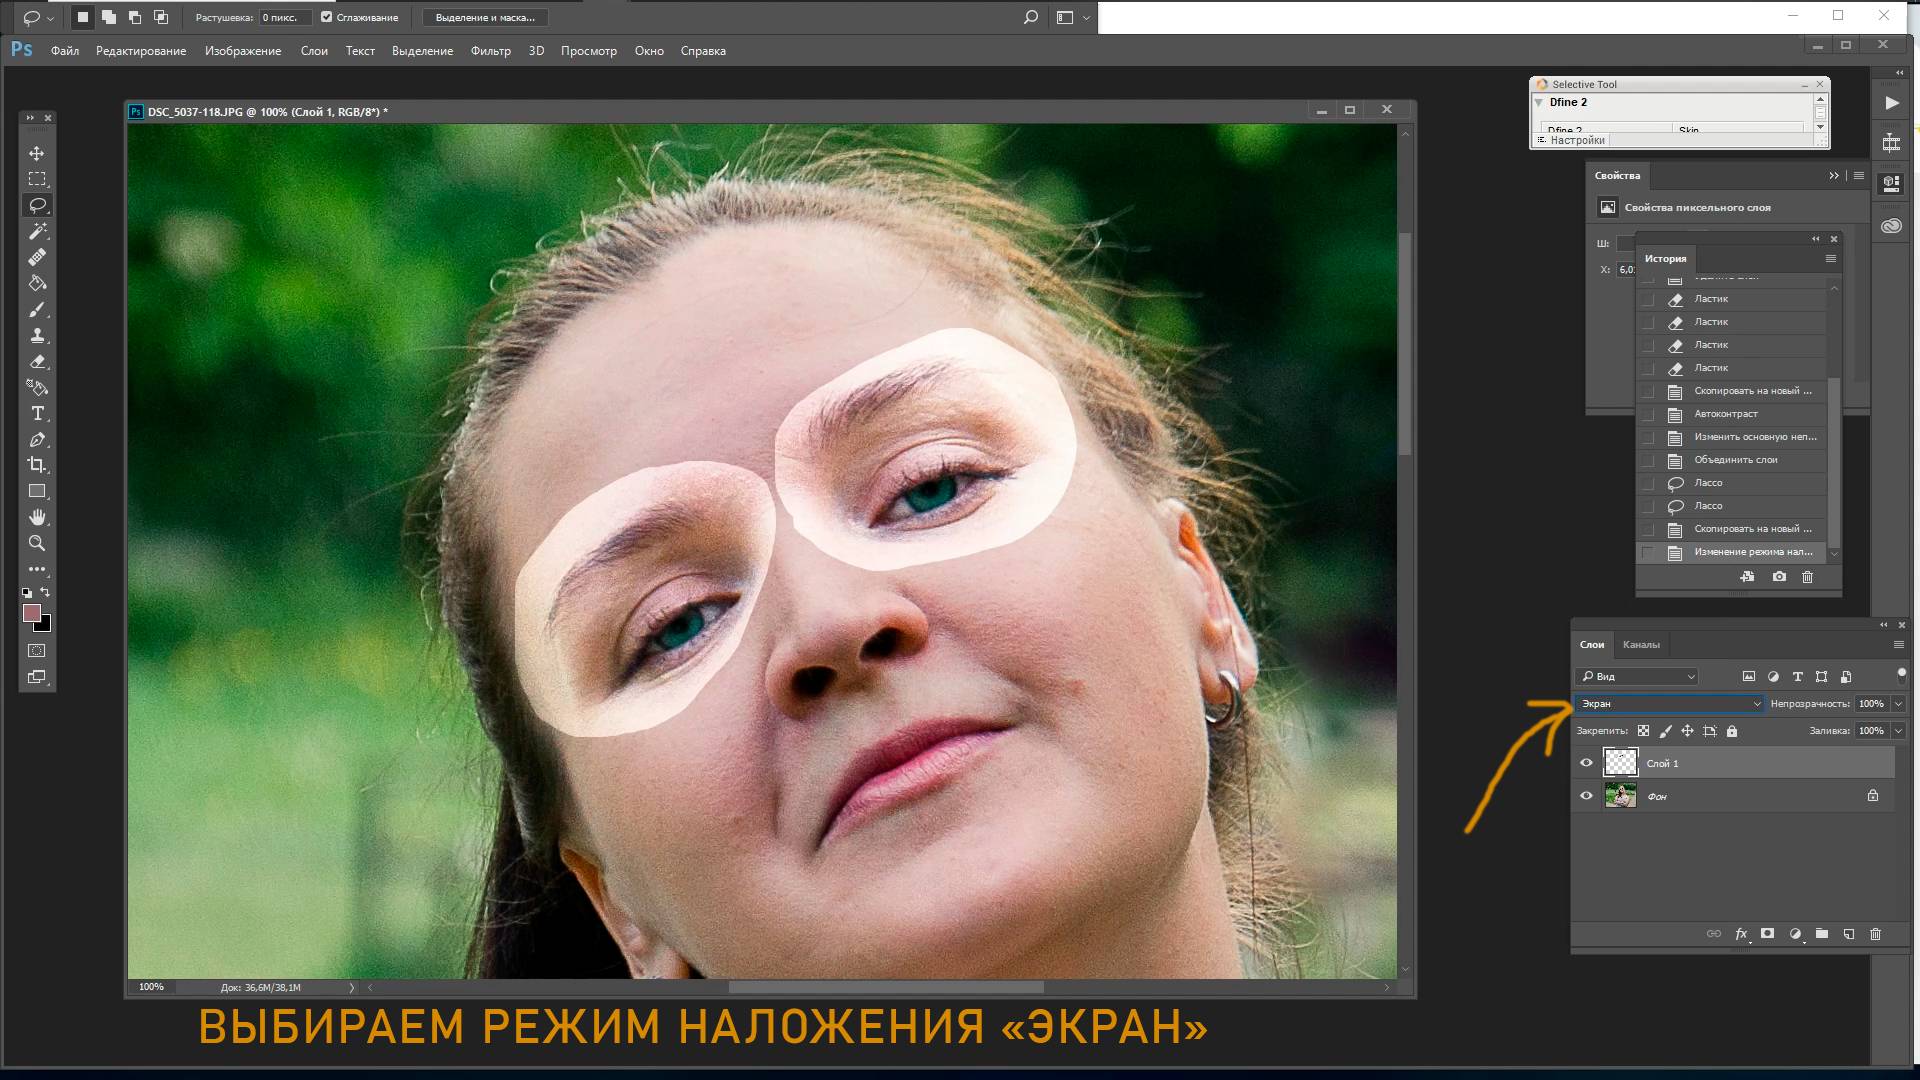Select the Lasso tool
Screen dimensions: 1920x1080
tap(38, 205)
